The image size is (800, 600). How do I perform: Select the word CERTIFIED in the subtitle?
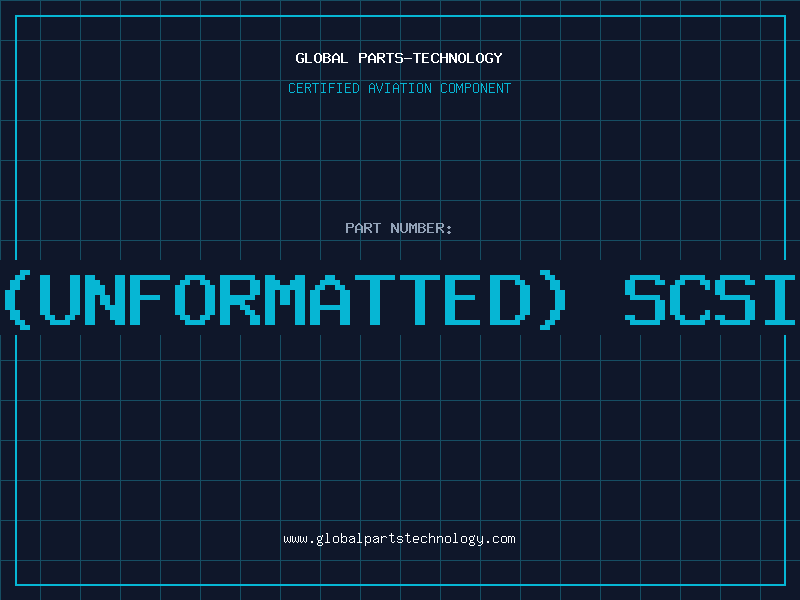point(324,88)
